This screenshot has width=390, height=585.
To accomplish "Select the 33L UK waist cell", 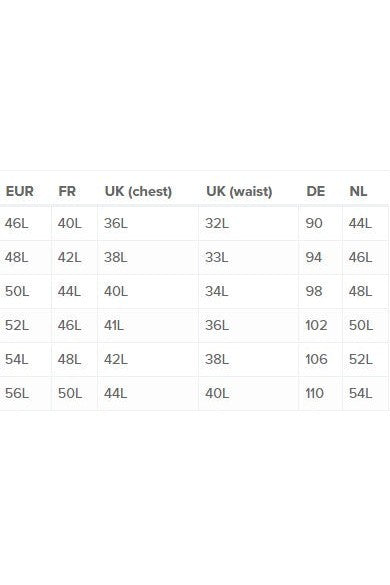I will 216,257.
